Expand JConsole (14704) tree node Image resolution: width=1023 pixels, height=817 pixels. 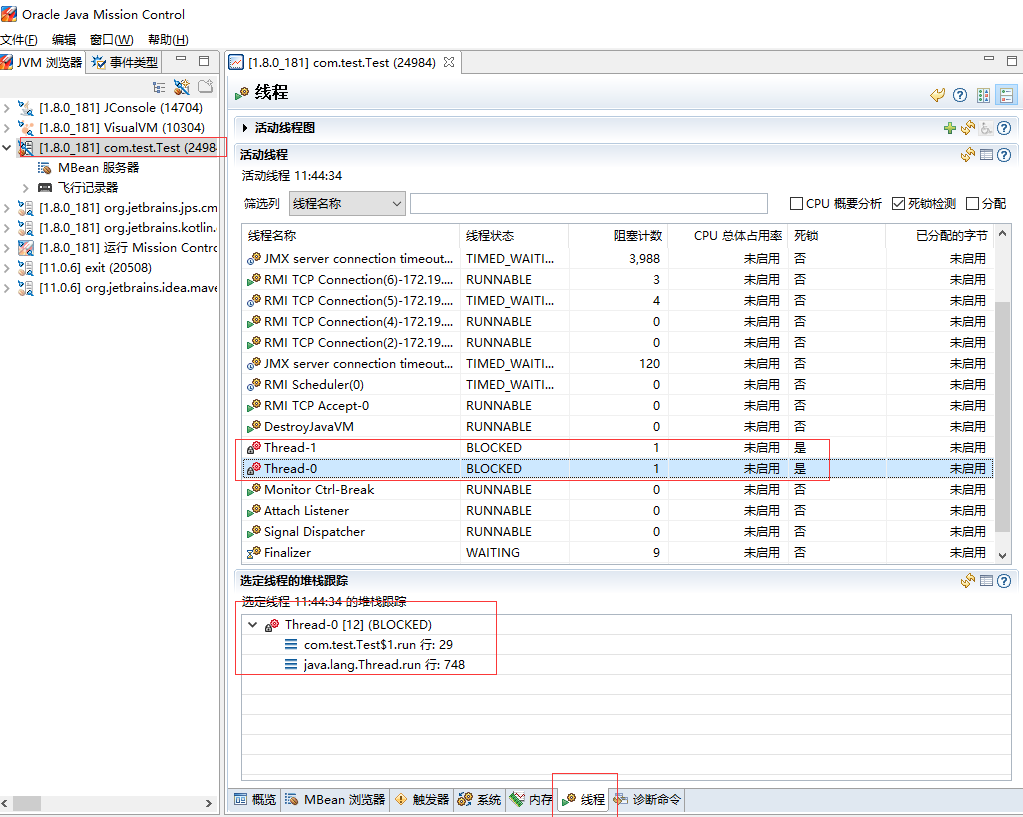click(x=7, y=108)
